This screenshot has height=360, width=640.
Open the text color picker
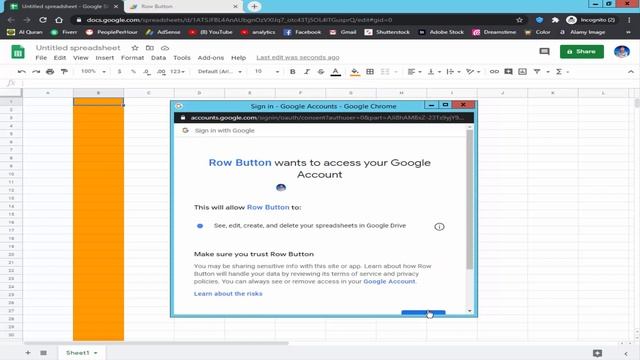click(336, 72)
